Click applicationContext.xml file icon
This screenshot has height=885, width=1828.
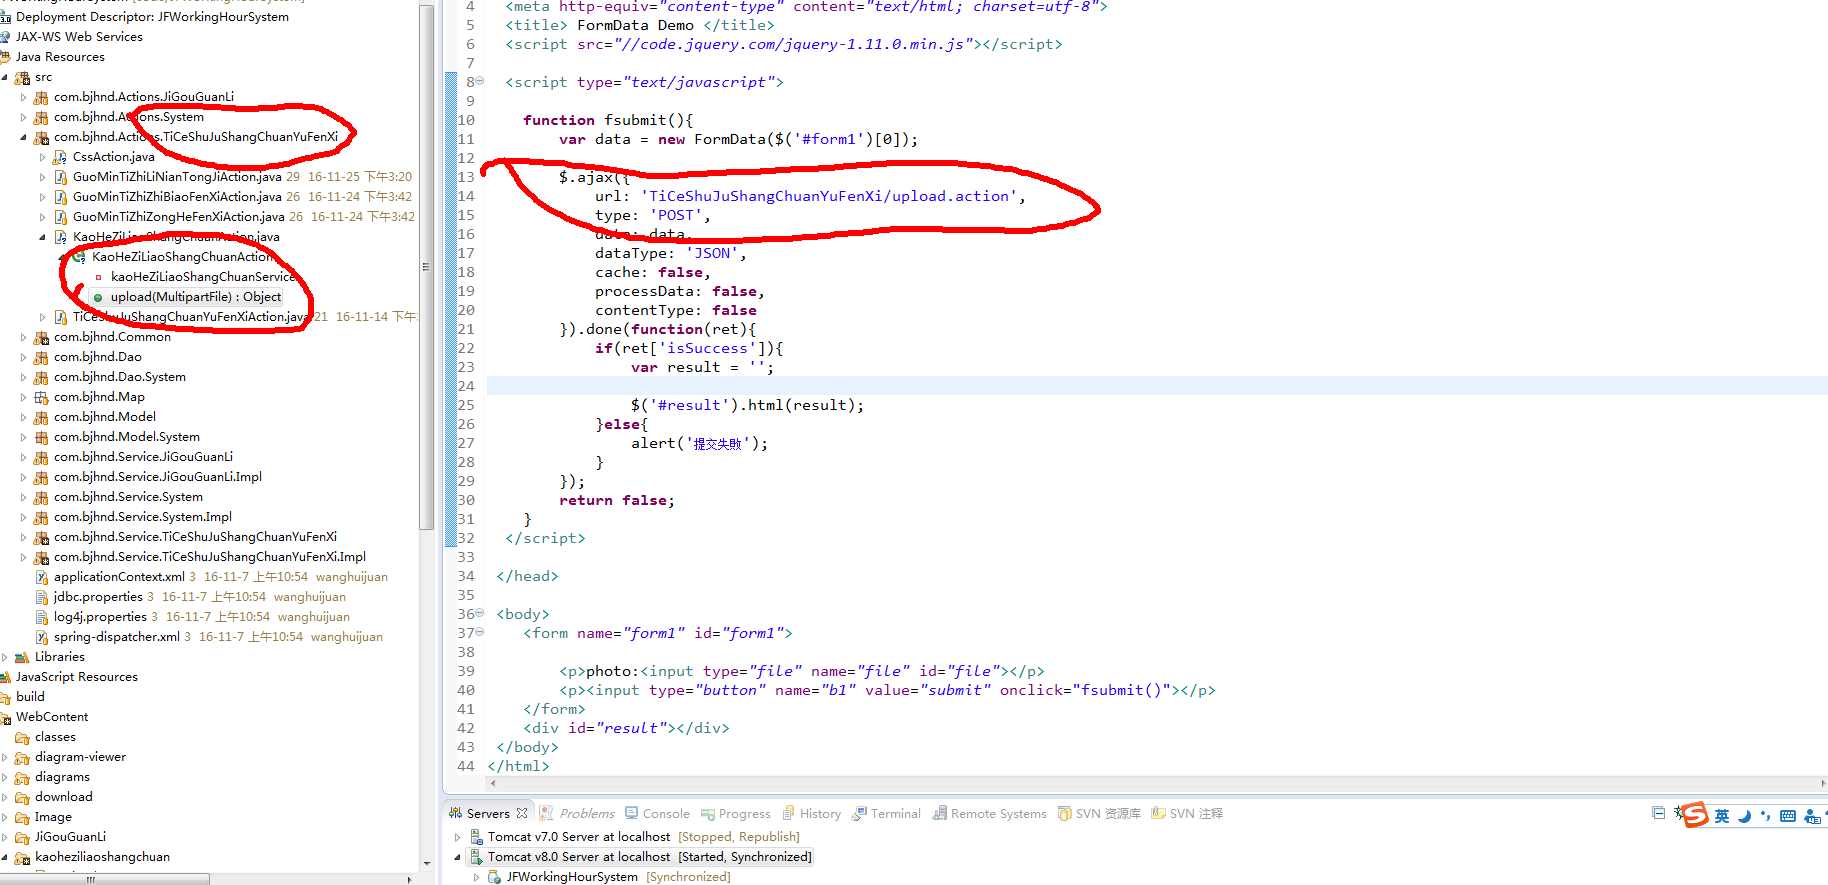click(x=41, y=577)
